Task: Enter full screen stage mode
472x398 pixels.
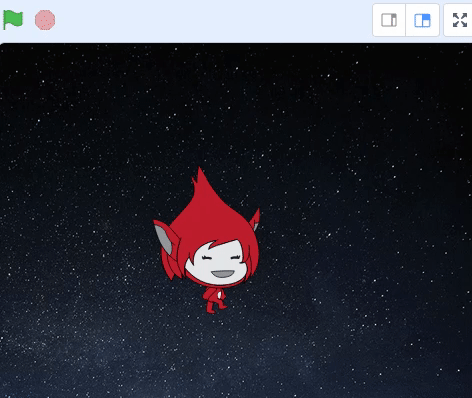Action: (460, 20)
